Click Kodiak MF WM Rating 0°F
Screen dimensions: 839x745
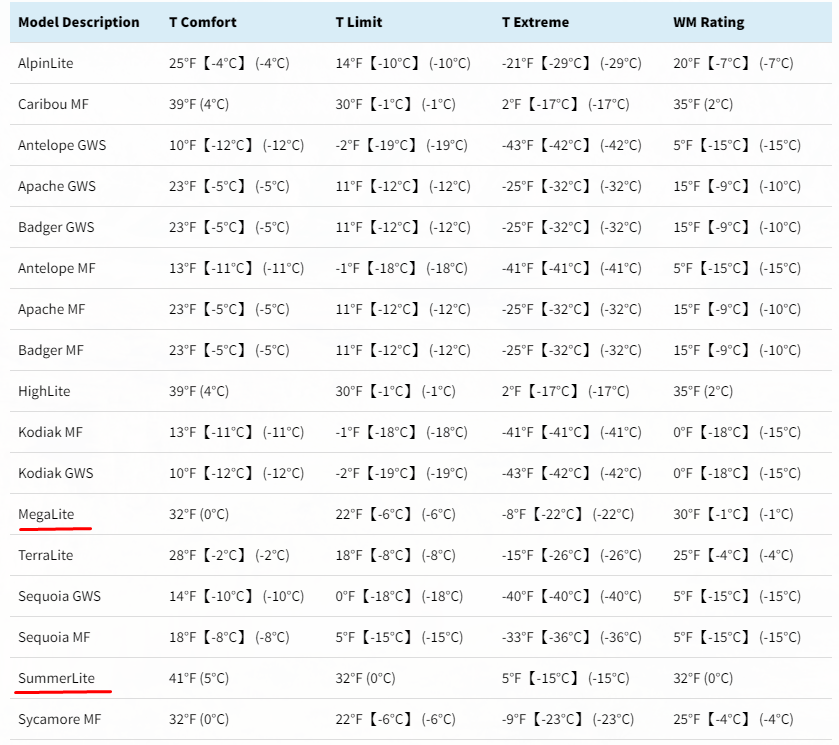point(683,432)
